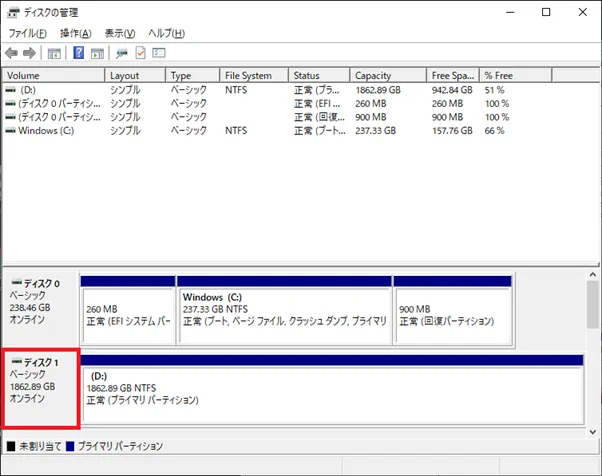Click the scroll down arrow in disk pane

tap(592, 432)
